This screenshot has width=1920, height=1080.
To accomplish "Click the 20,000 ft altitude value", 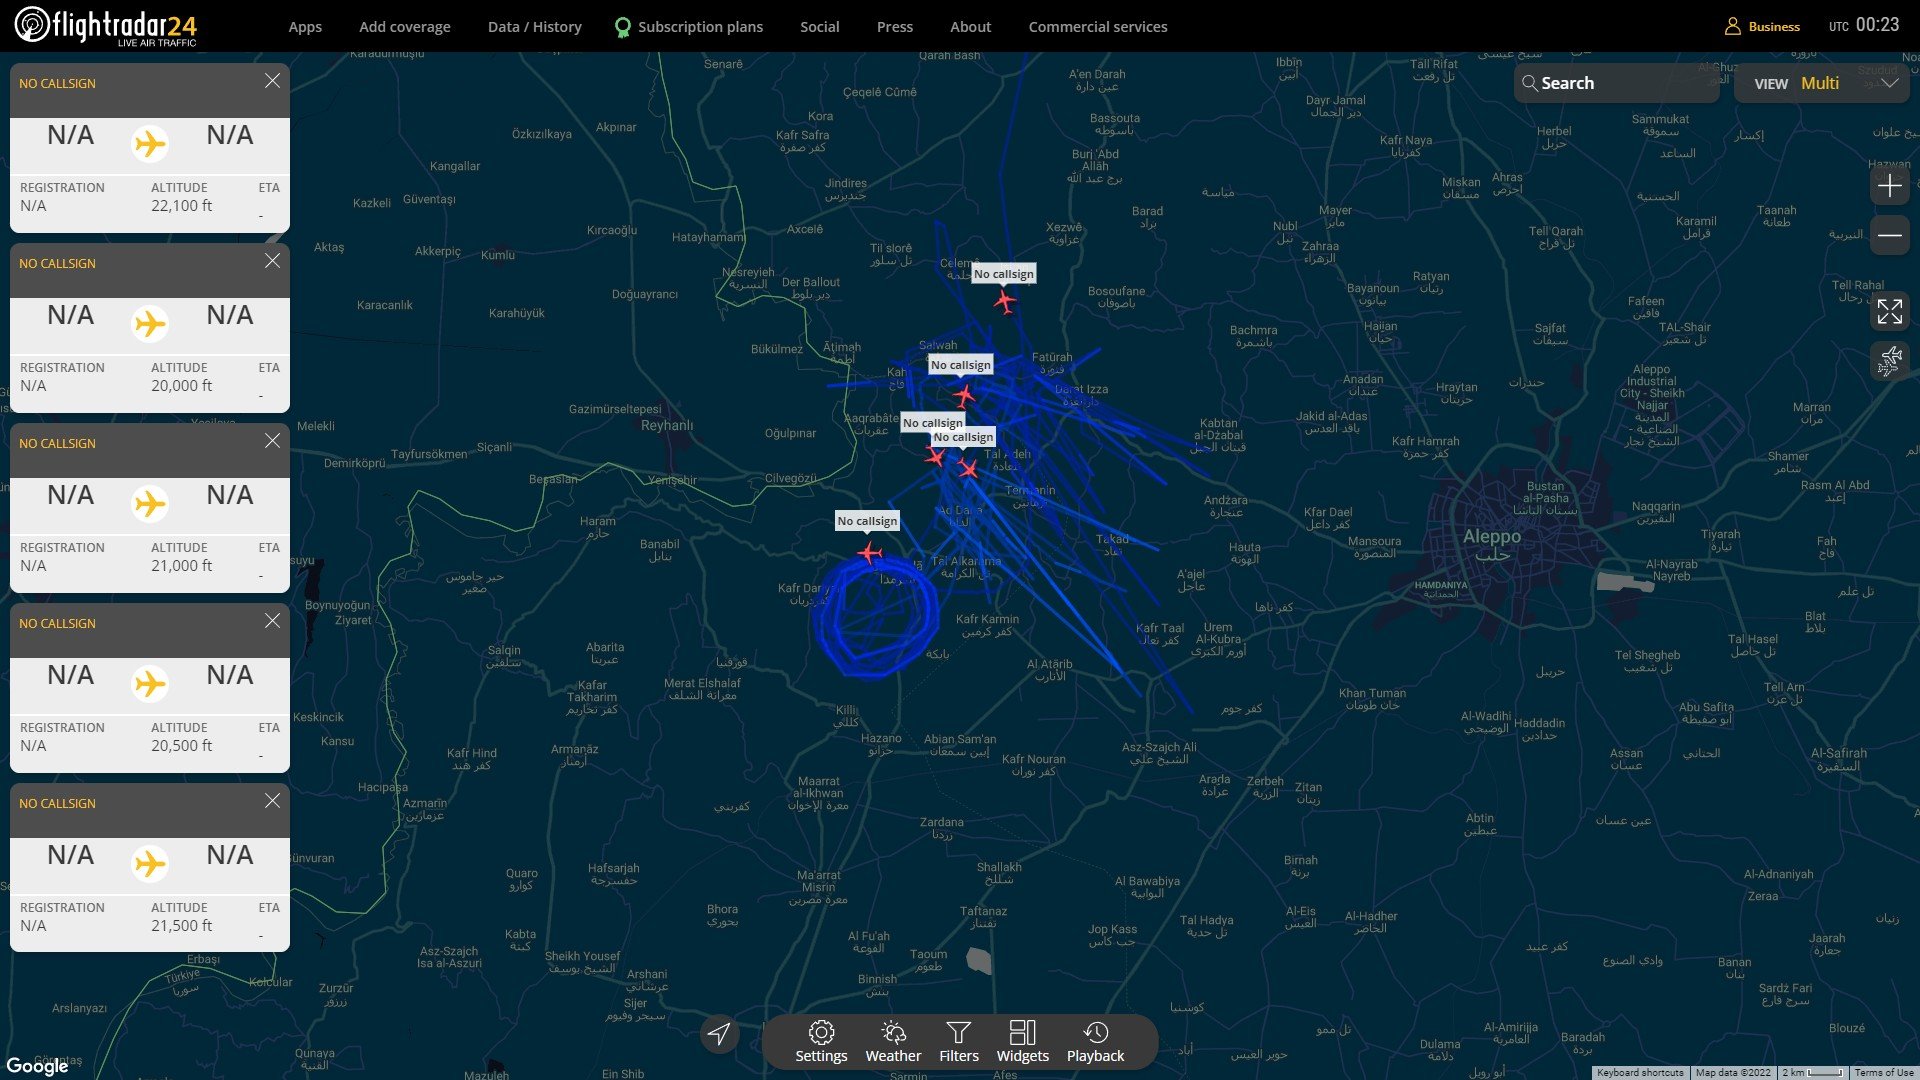I will (x=182, y=386).
